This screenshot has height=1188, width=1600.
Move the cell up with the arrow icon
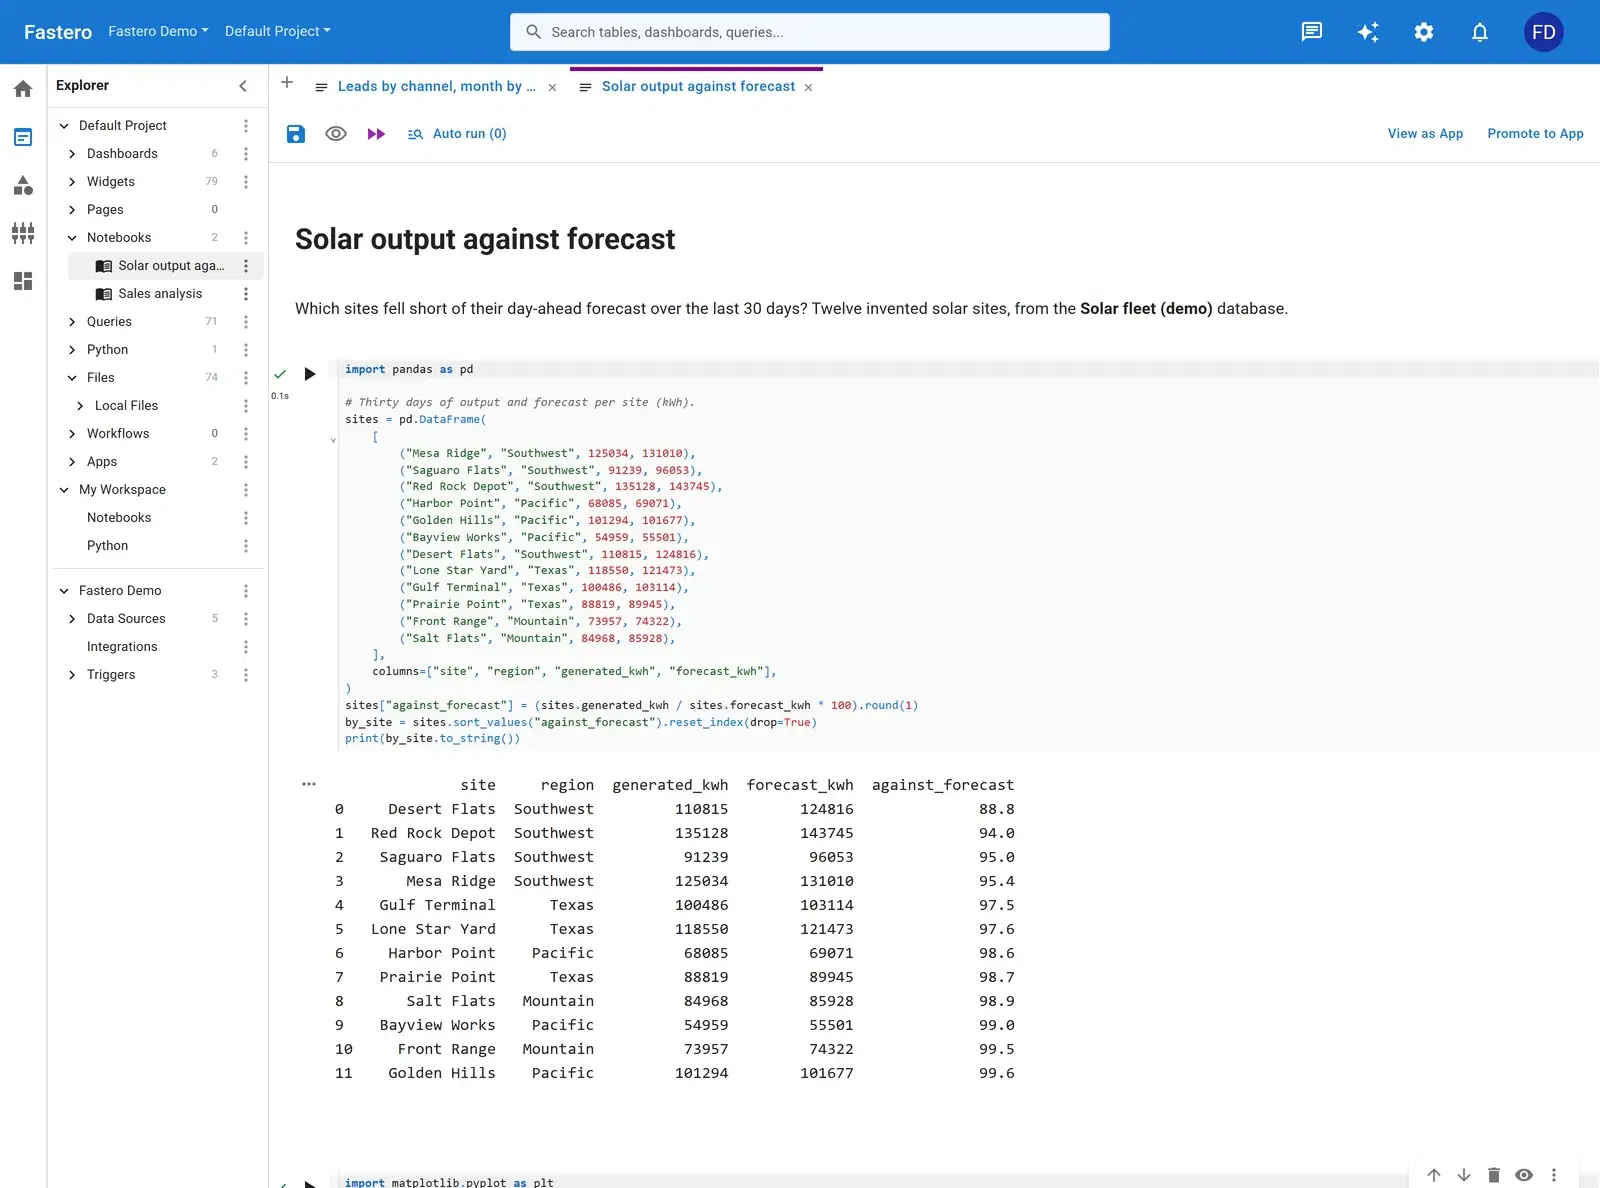click(x=1434, y=1175)
